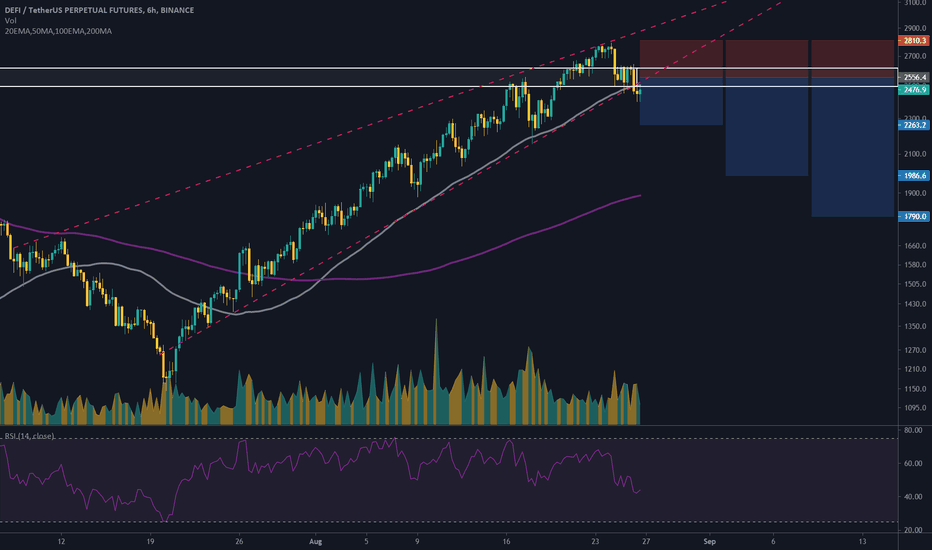
Task: Click the 1660.0 price axis value
Action: click(915, 246)
